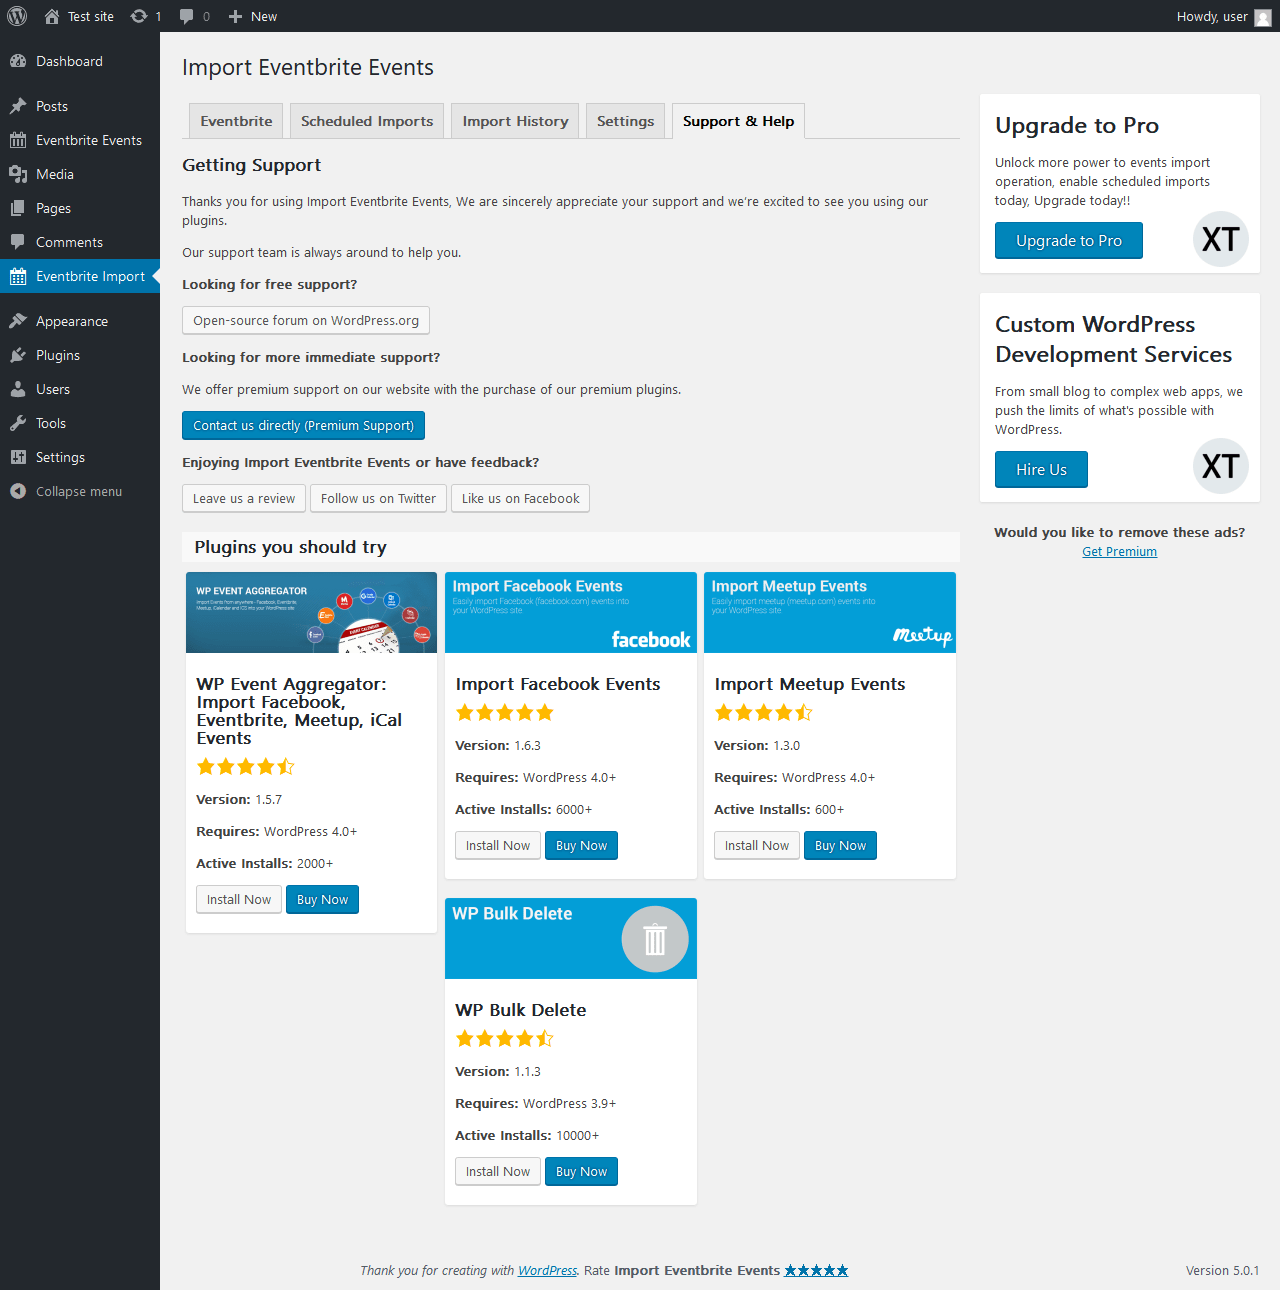Click the XT logo beside Hire Us
This screenshot has width=1280, height=1290.
click(1221, 466)
